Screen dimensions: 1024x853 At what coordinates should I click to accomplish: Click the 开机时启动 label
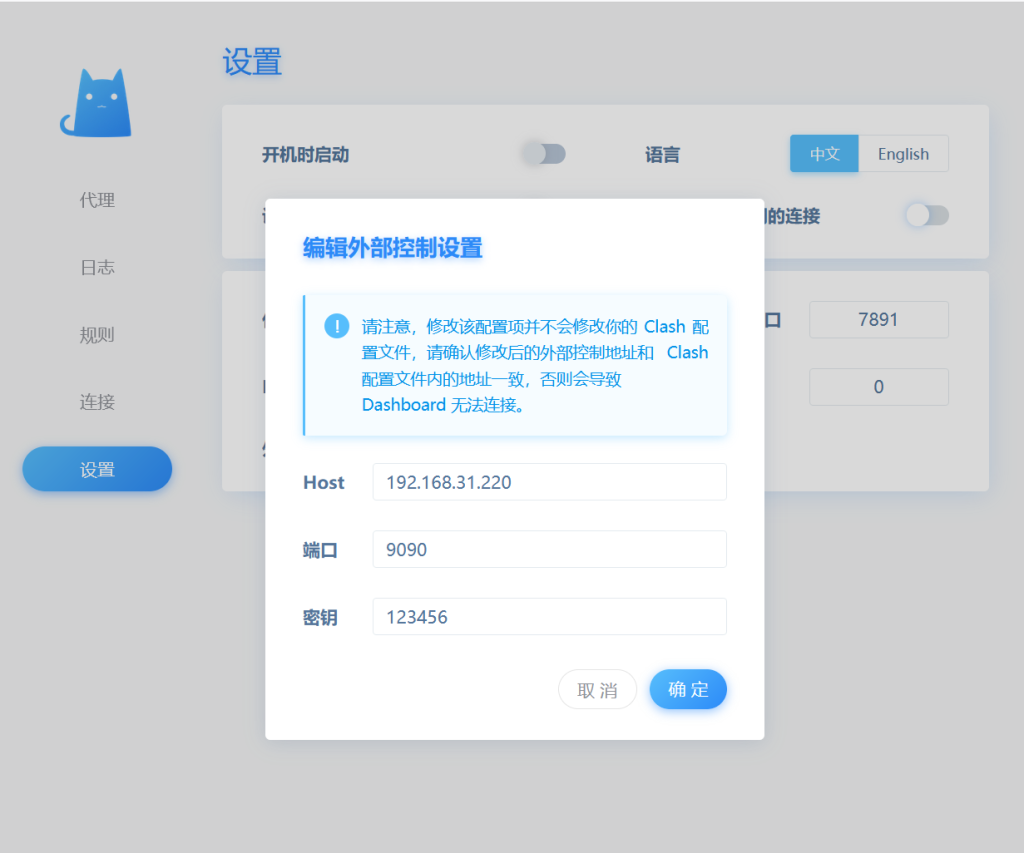click(305, 155)
